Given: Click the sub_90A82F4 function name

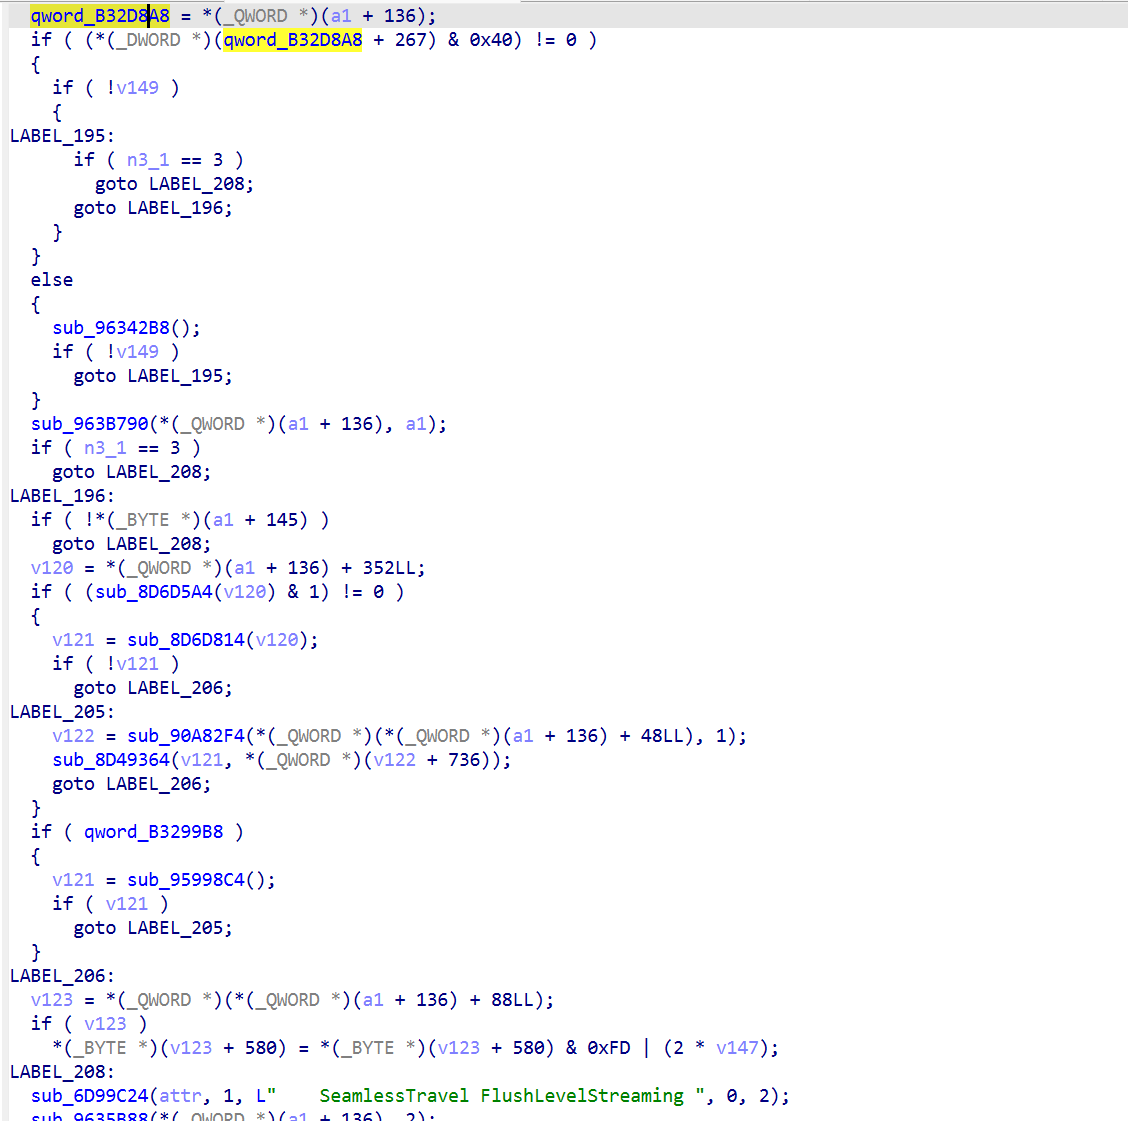Looking at the screenshot, I should click(166, 735).
